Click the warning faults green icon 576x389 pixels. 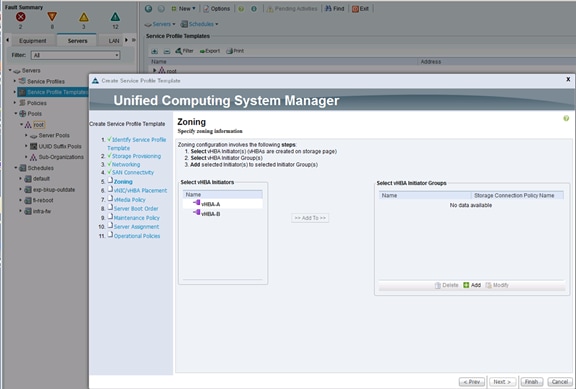115,17
